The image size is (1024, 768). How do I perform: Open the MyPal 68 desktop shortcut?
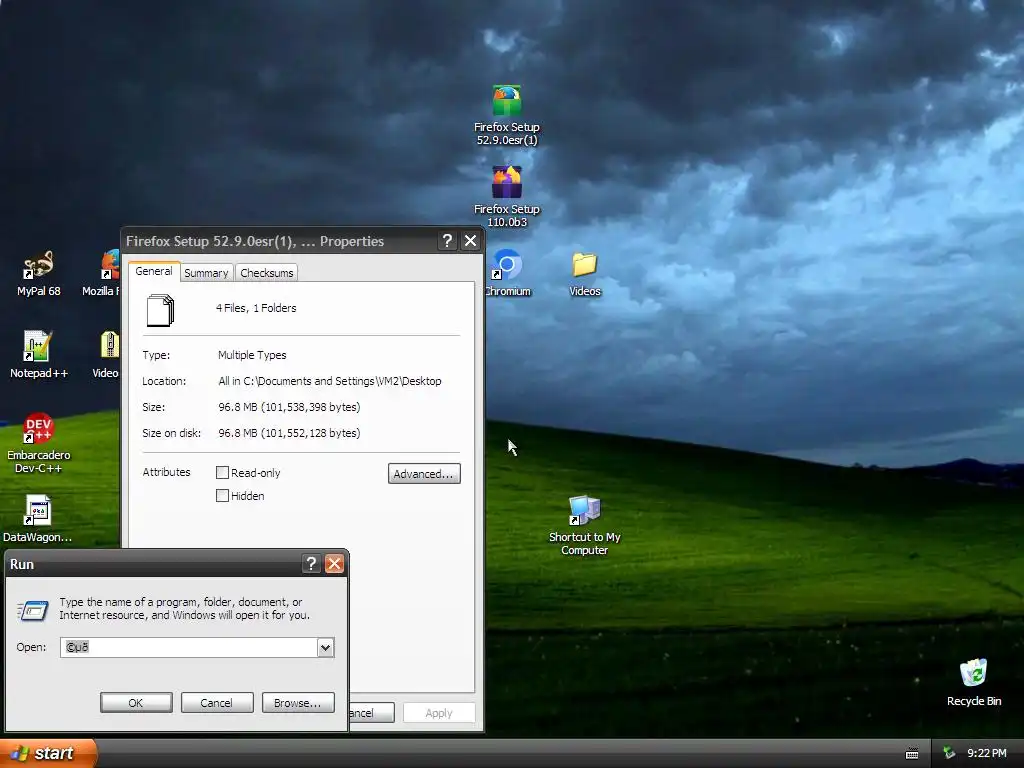39,273
